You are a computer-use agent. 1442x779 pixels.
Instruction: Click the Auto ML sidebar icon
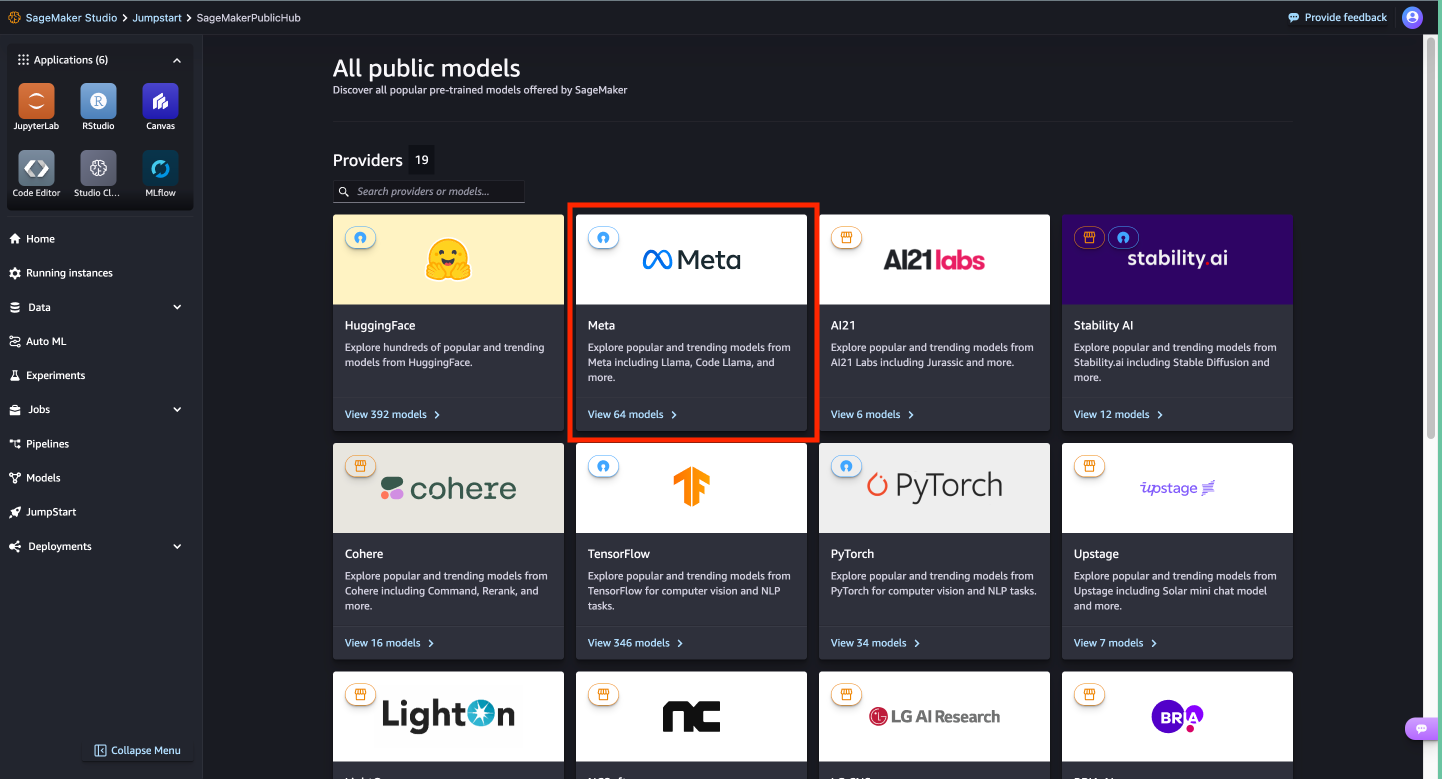[15, 341]
